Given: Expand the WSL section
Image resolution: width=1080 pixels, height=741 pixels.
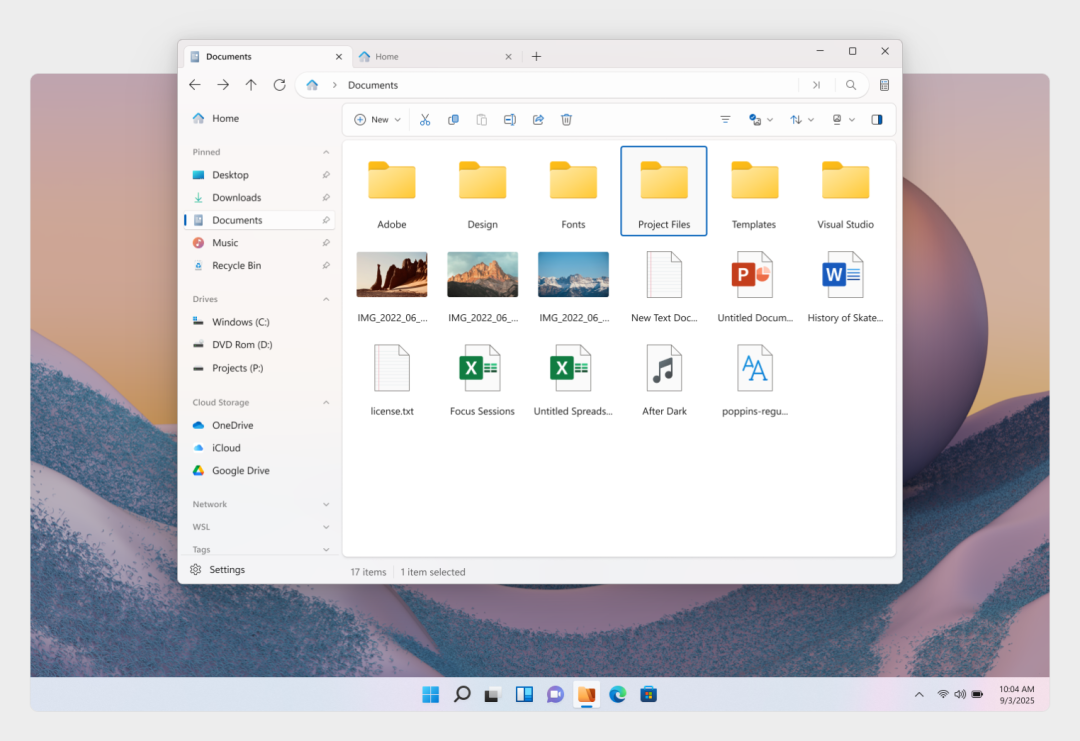Looking at the screenshot, I should coord(326,528).
